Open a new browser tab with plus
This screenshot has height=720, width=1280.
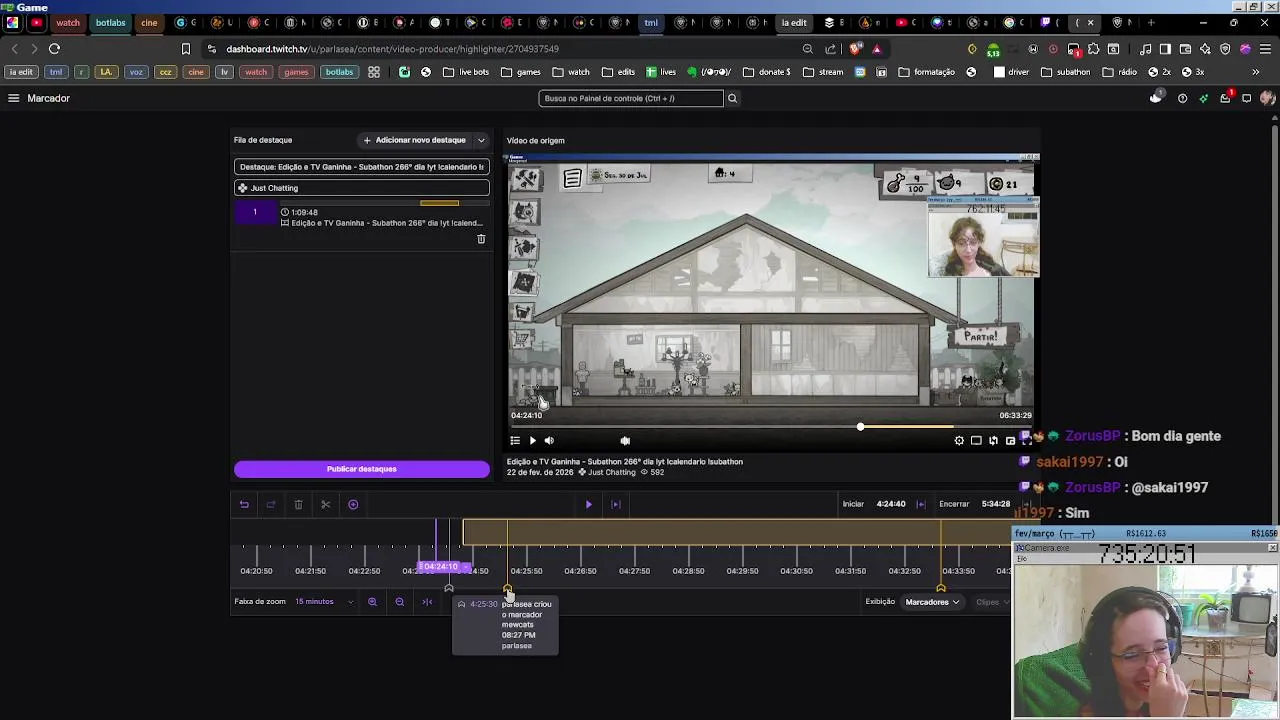point(1151,23)
